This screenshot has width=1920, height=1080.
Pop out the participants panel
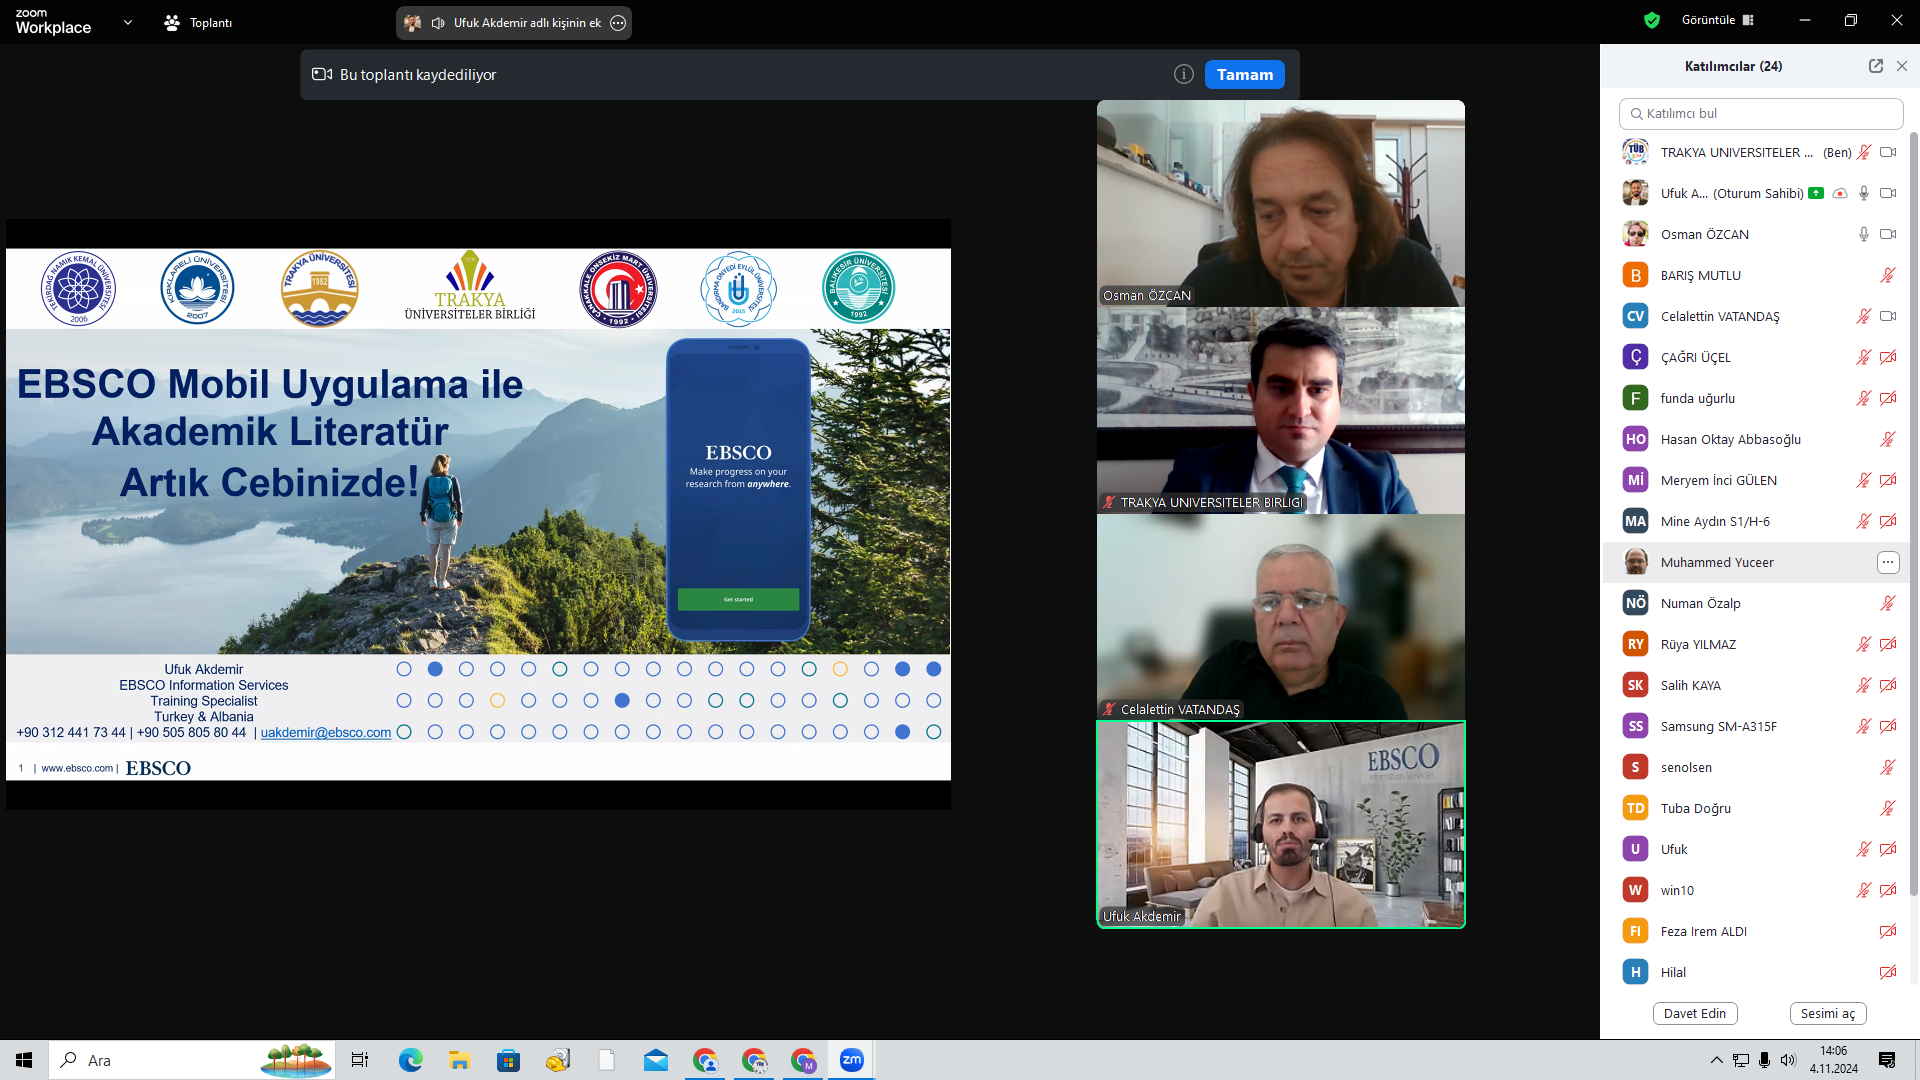click(1875, 66)
